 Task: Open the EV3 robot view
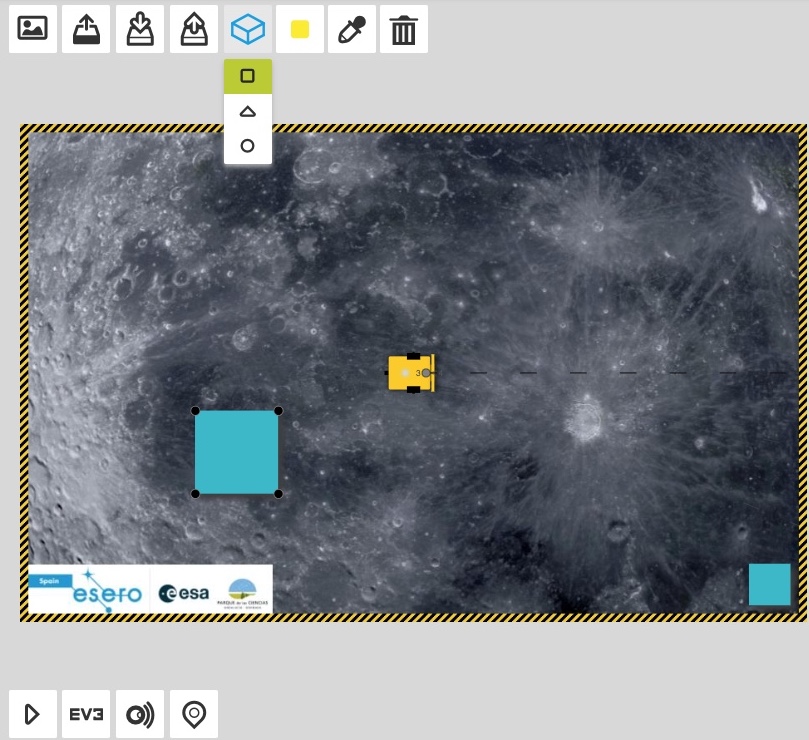tap(86, 714)
